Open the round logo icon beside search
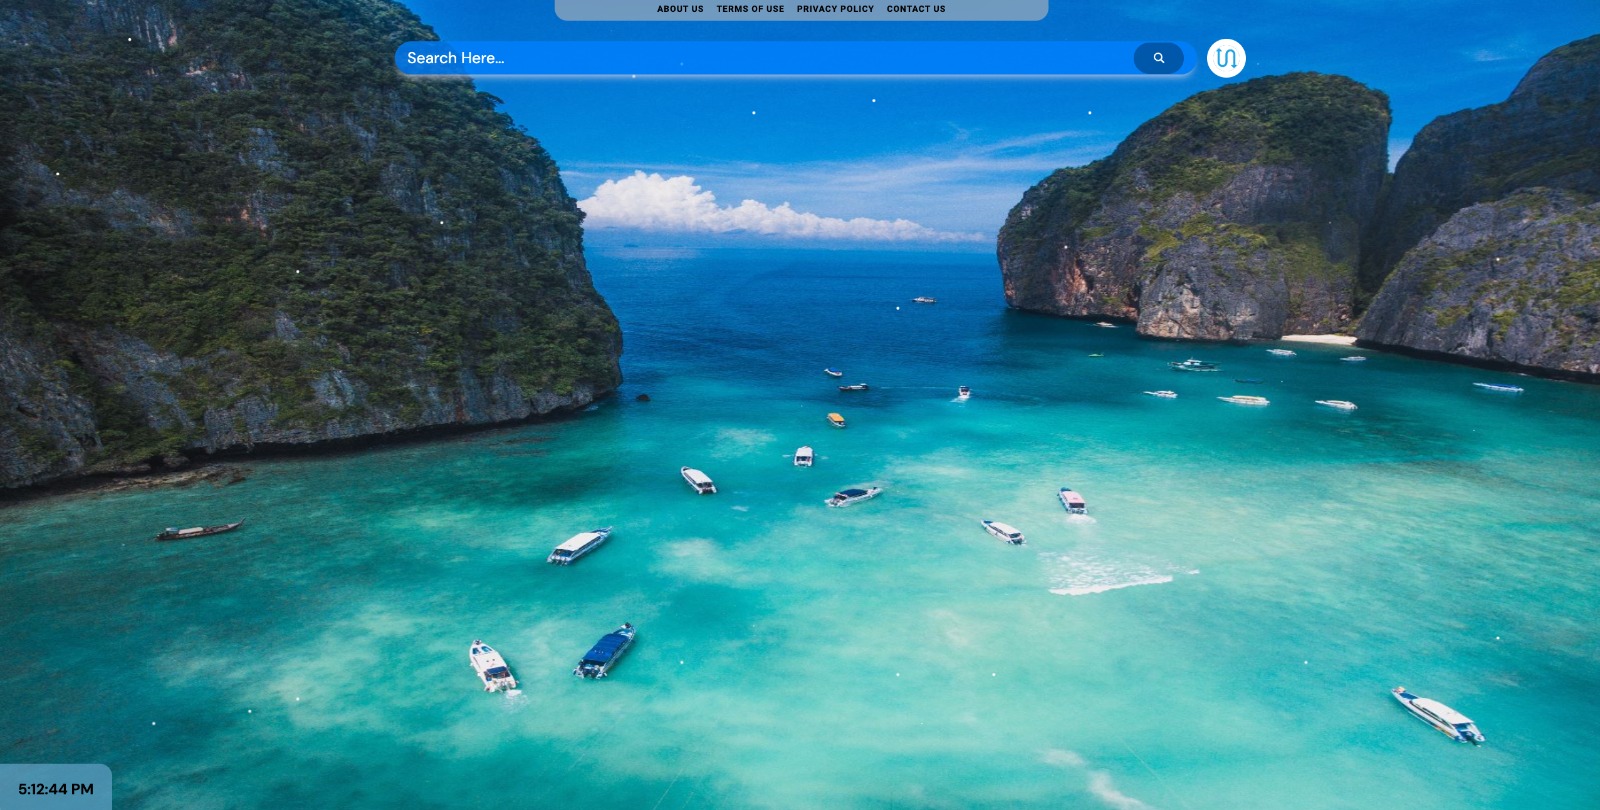The width and height of the screenshot is (1600, 810). coord(1226,58)
